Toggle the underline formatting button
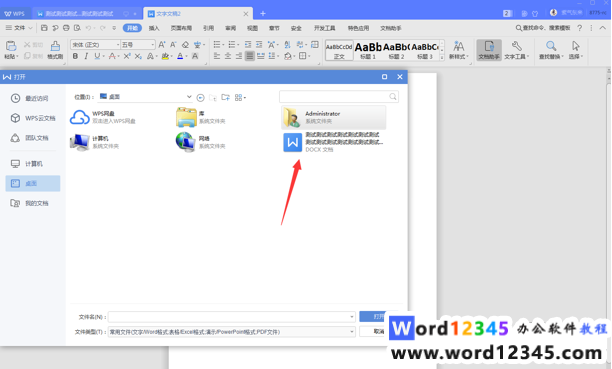Viewport: 612px width, 369px height. (97, 56)
